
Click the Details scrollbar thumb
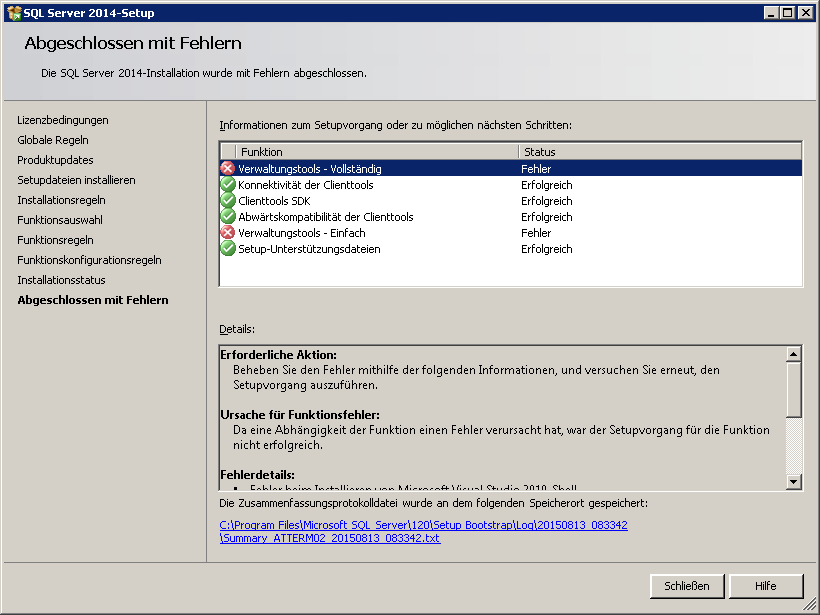[x=793, y=390]
